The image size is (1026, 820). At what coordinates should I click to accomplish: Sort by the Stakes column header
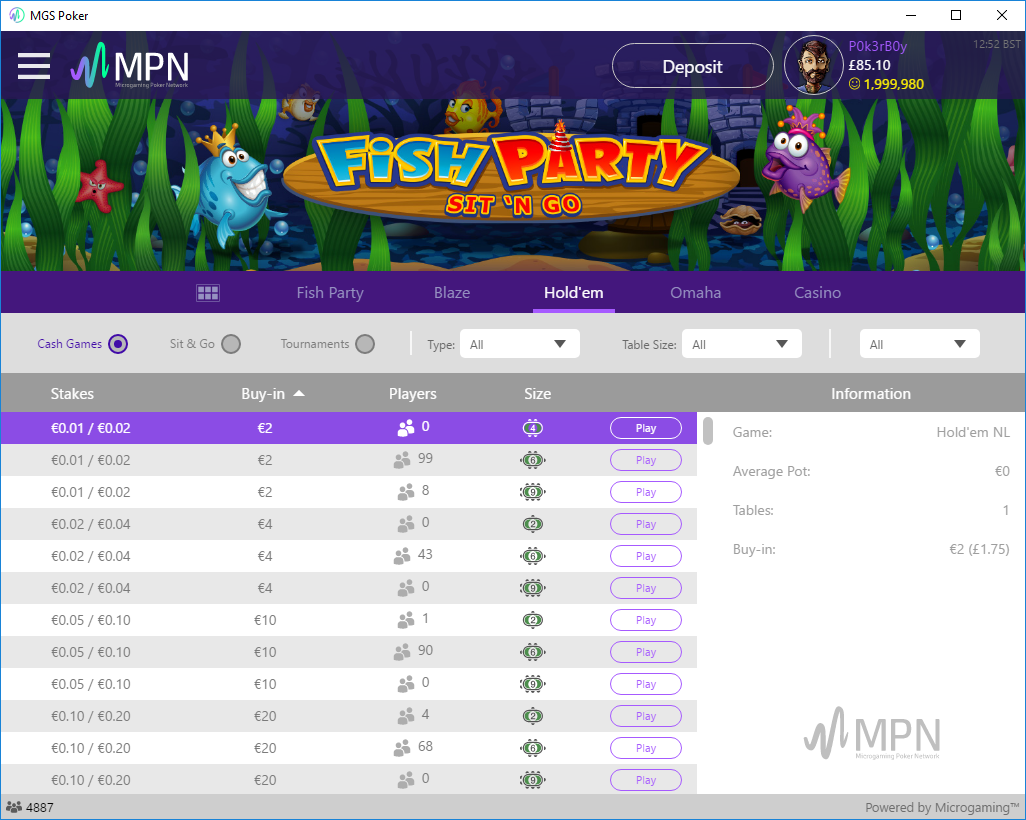pyautogui.click(x=72, y=394)
